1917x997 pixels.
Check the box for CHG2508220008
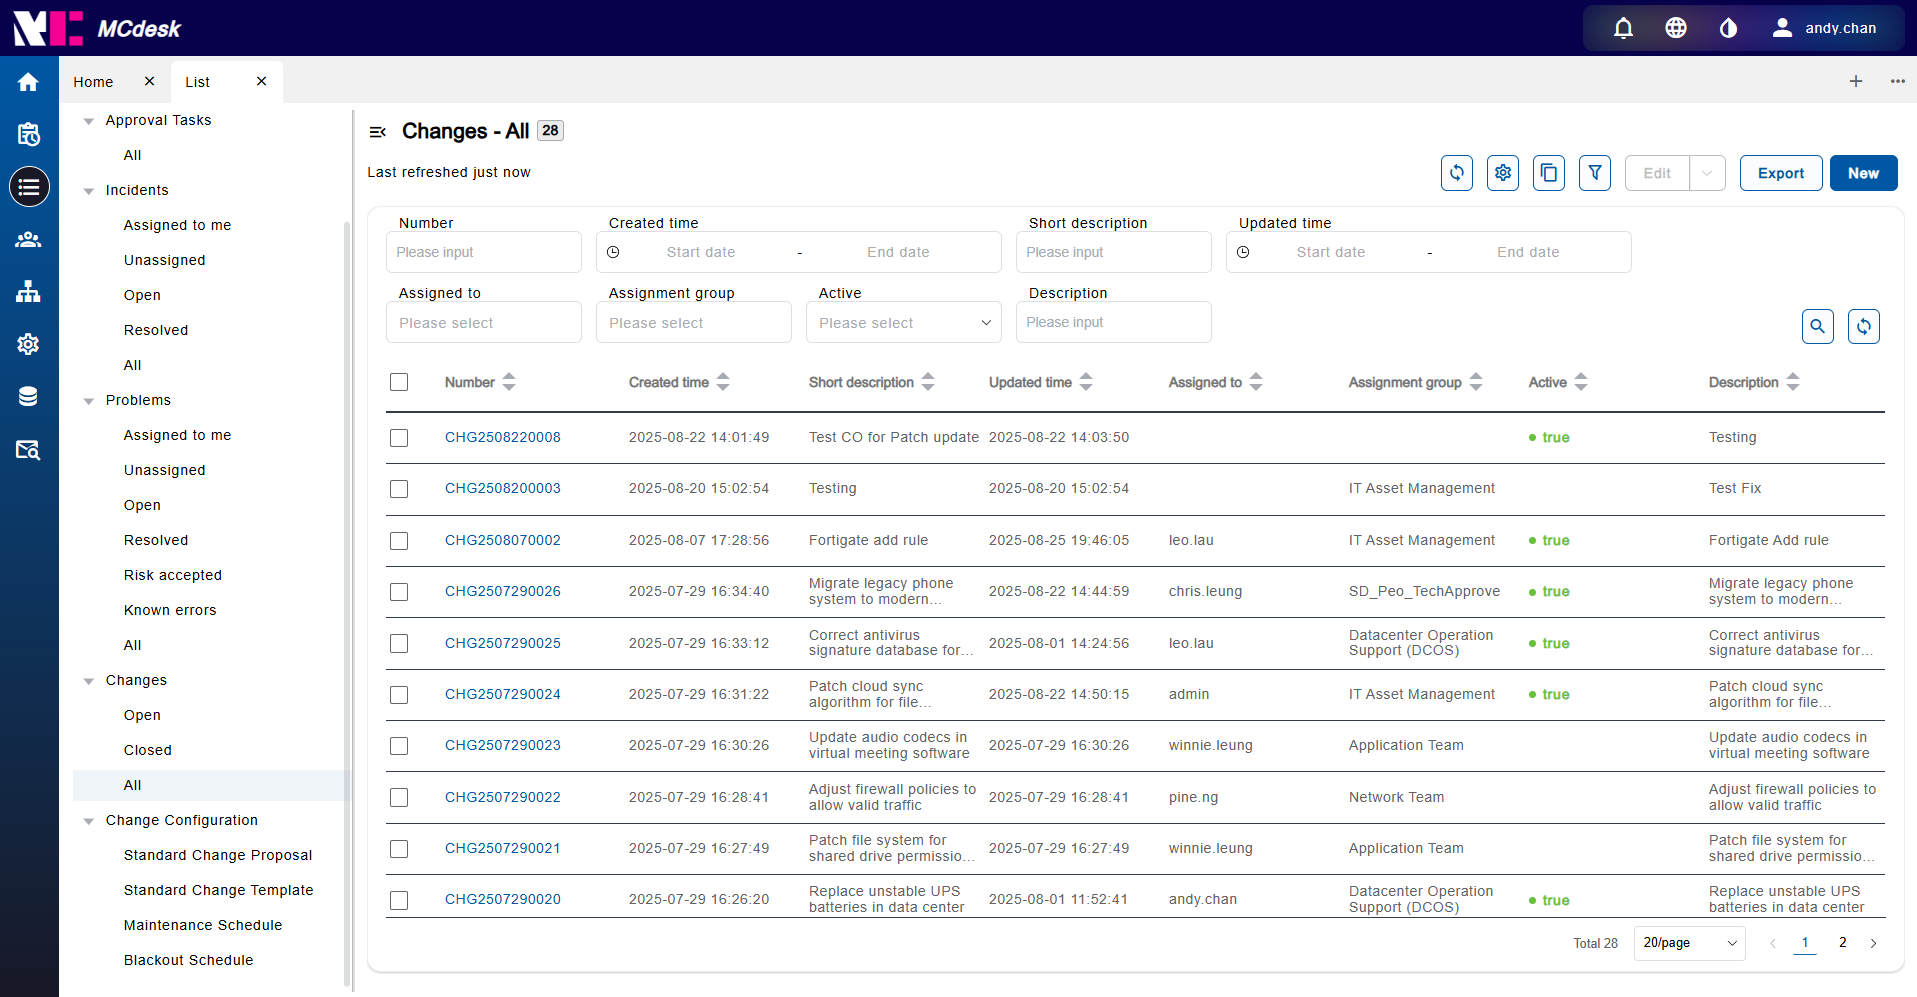click(399, 438)
